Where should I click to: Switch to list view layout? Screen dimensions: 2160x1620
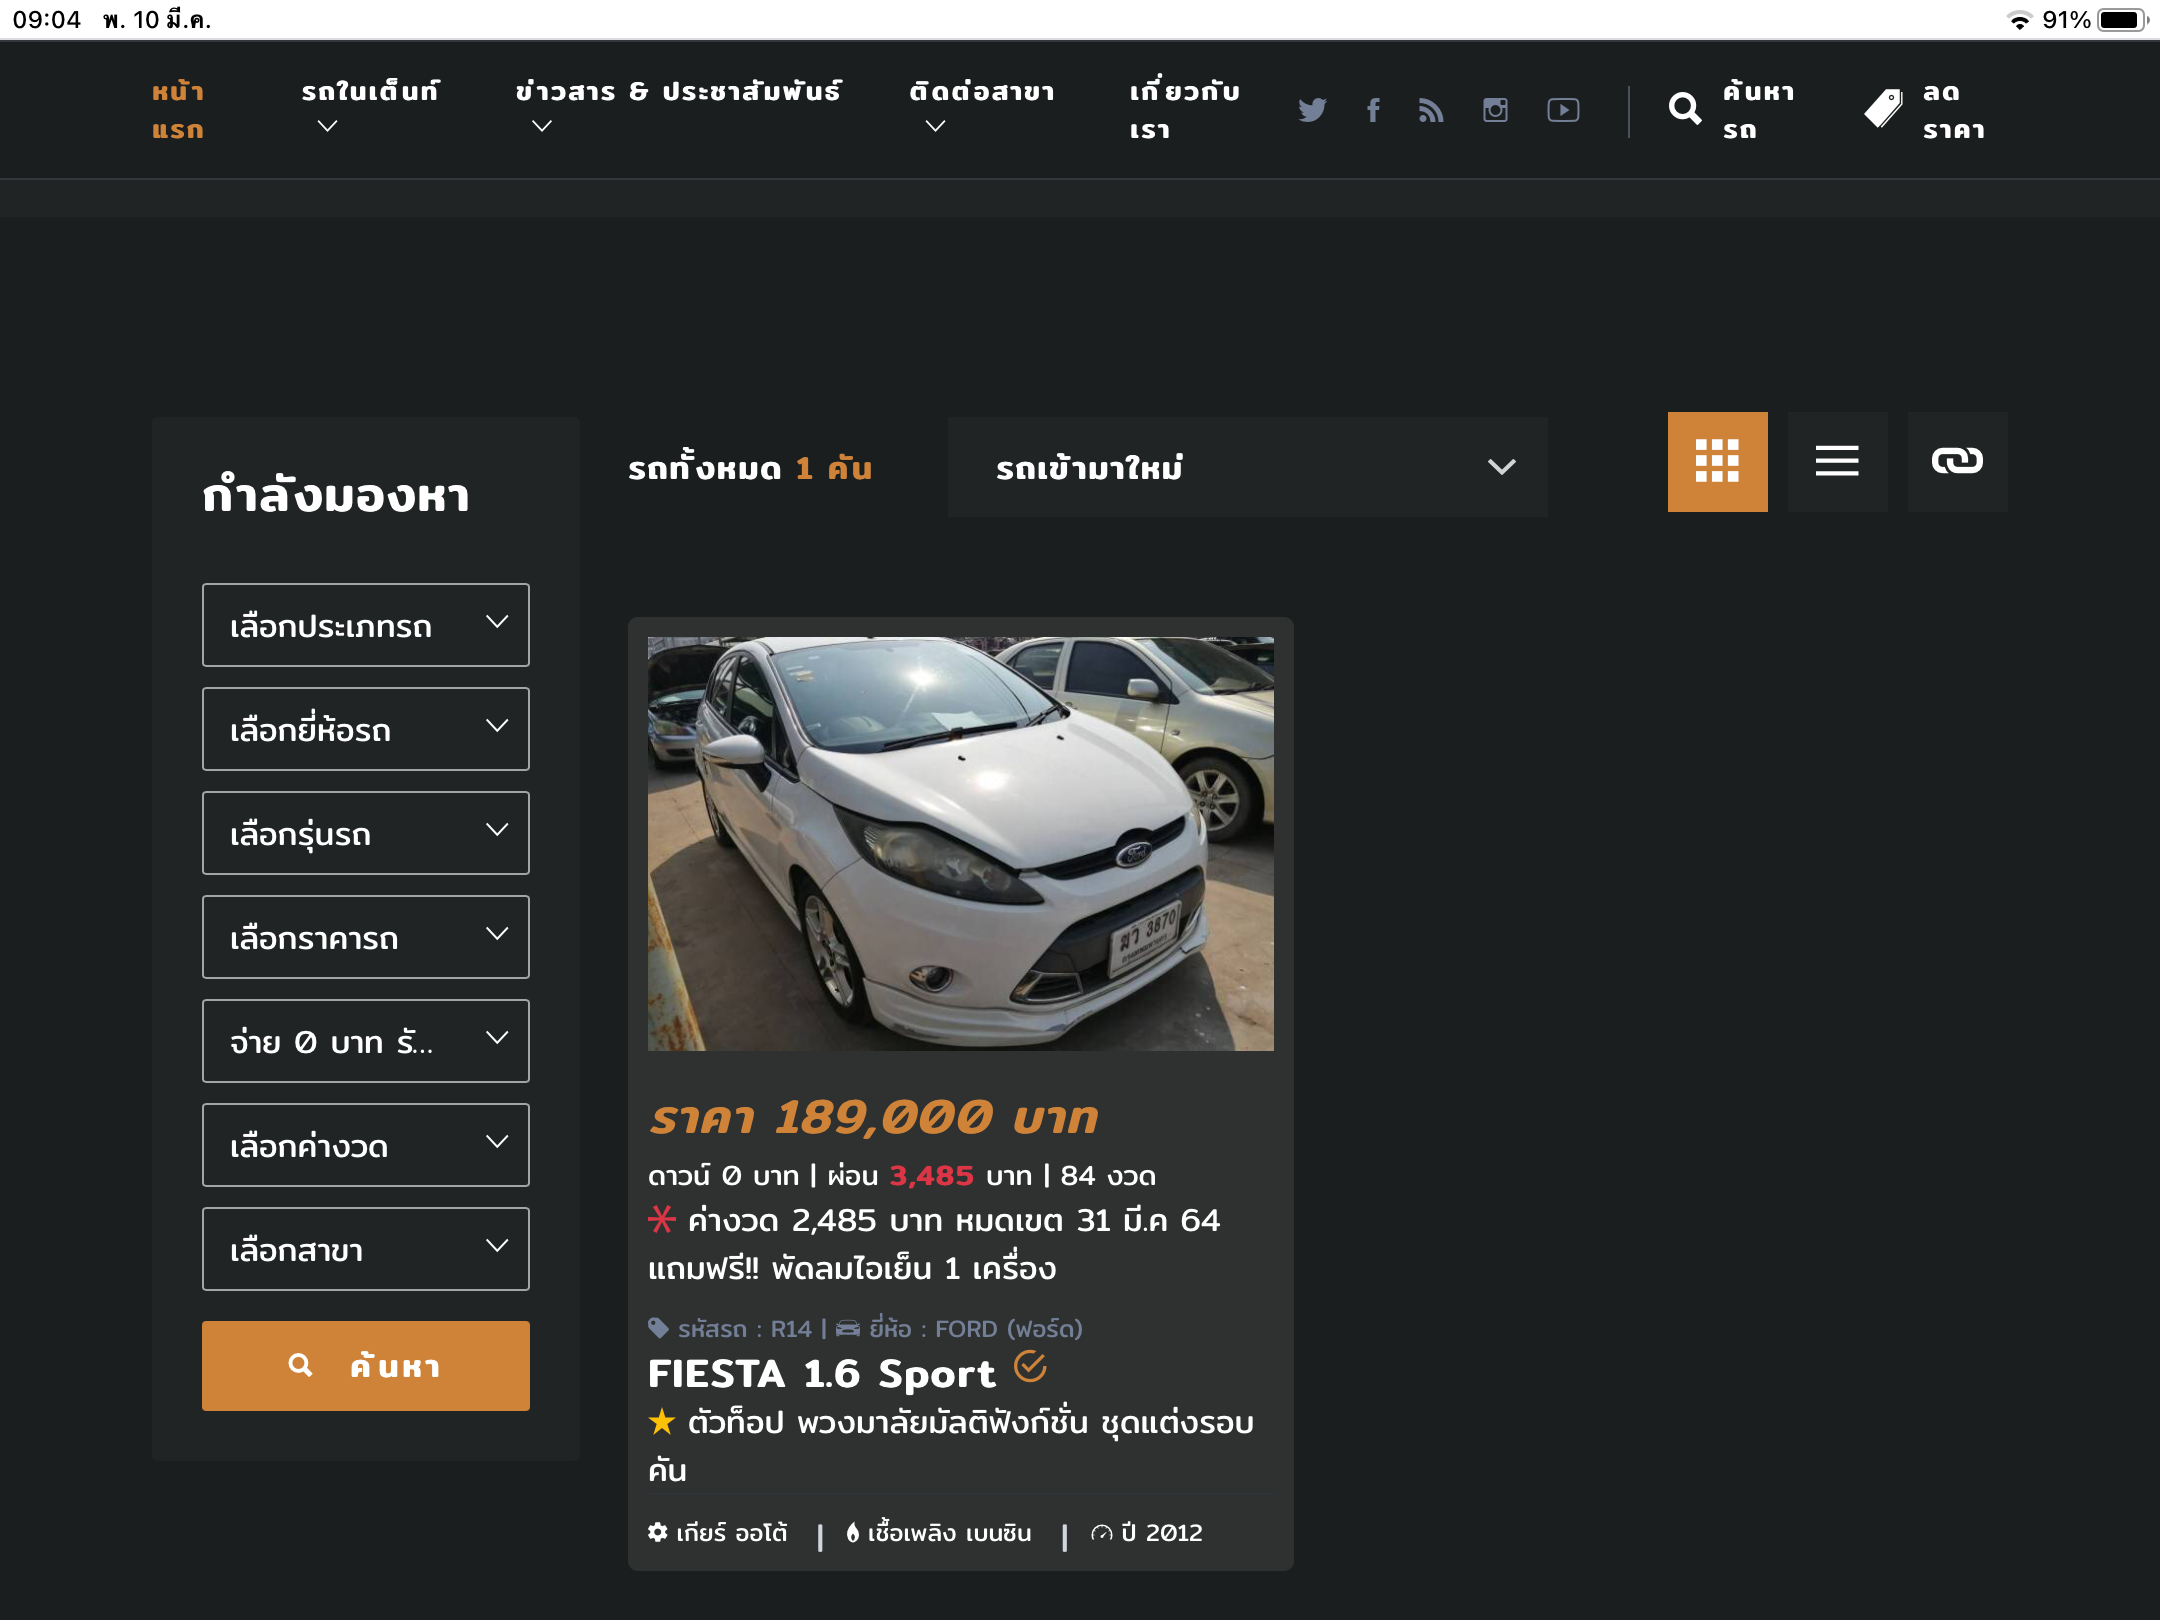(x=1837, y=461)
